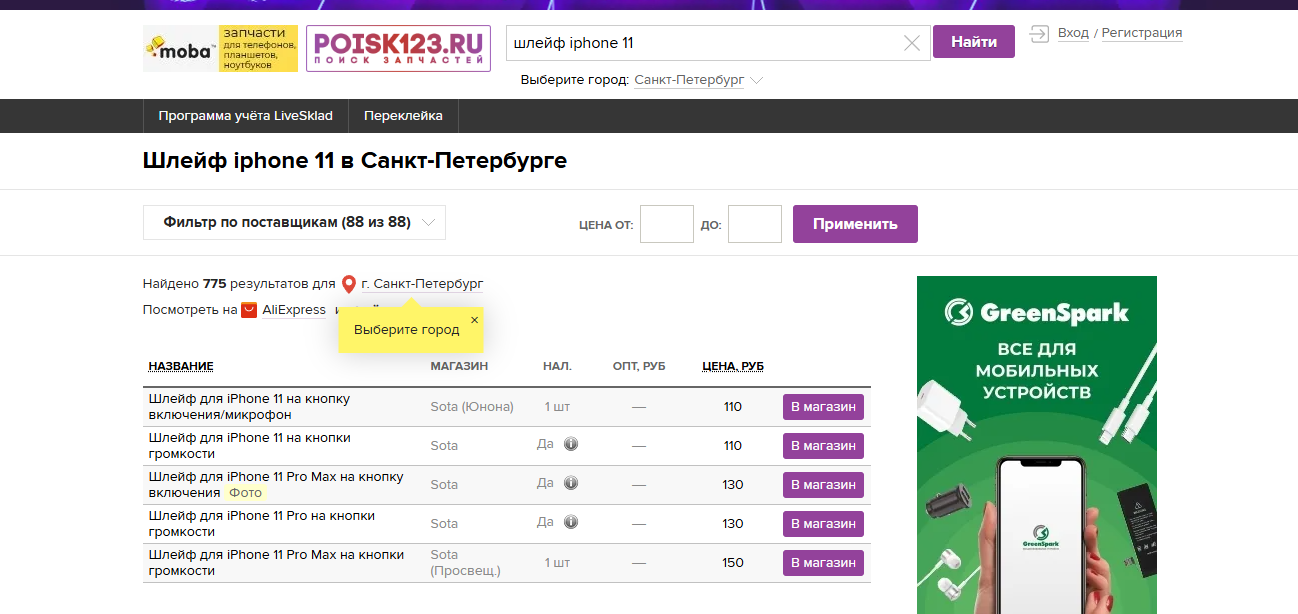This screenshot has width=1298, height=614.
Task: Click info icon in iPhone 11 кнопки громкости row
Action: click(571, 444)
